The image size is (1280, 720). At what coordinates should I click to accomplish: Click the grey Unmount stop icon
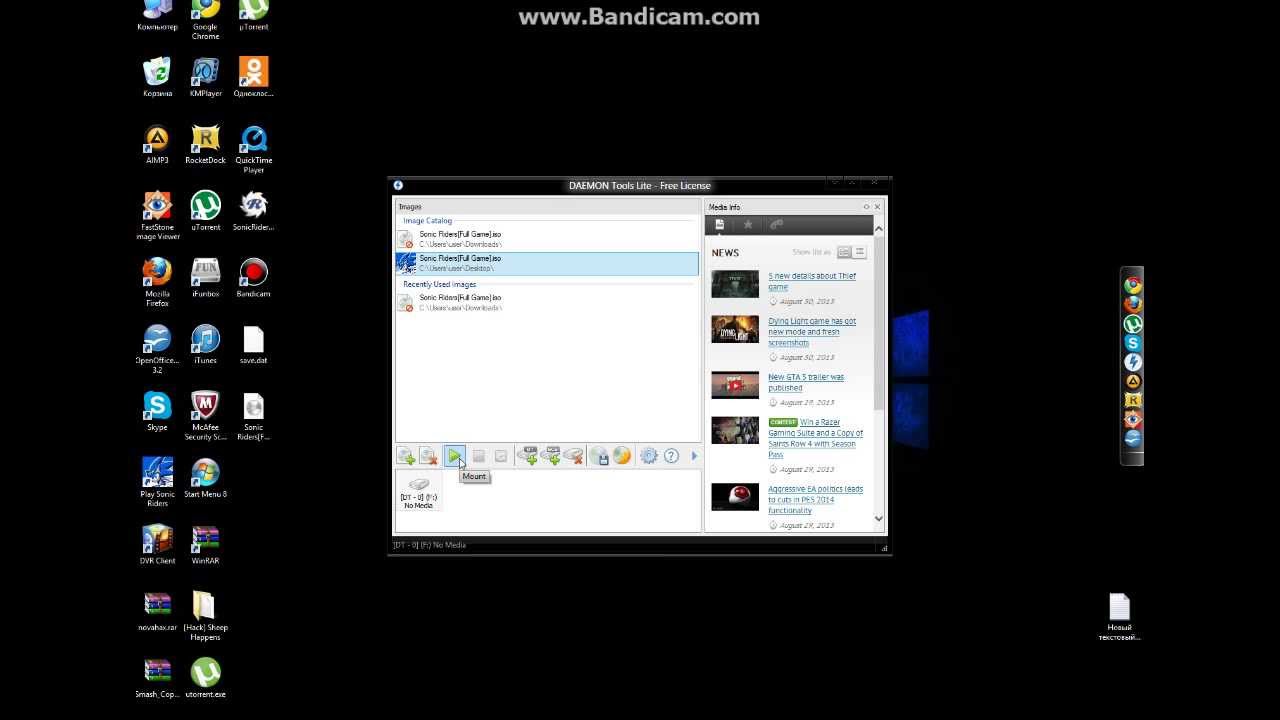(x=478, y=456)
